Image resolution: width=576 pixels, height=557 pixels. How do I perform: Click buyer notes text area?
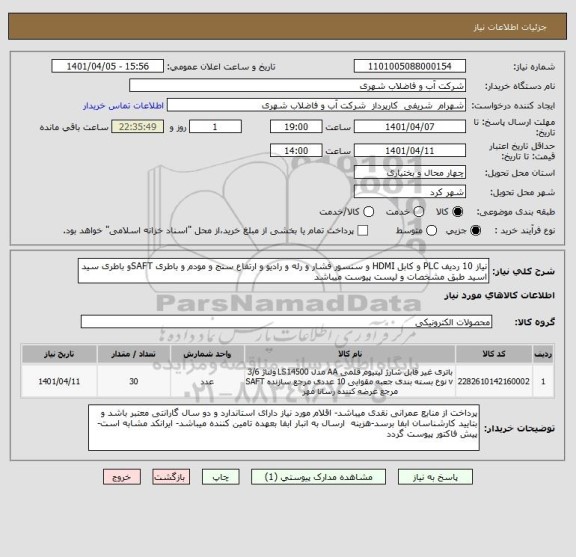click(x=284, y=428)
